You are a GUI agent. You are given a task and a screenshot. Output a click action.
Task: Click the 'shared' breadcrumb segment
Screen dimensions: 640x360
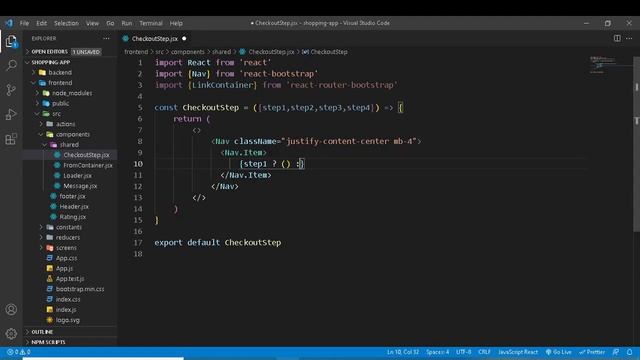point(222,52)
